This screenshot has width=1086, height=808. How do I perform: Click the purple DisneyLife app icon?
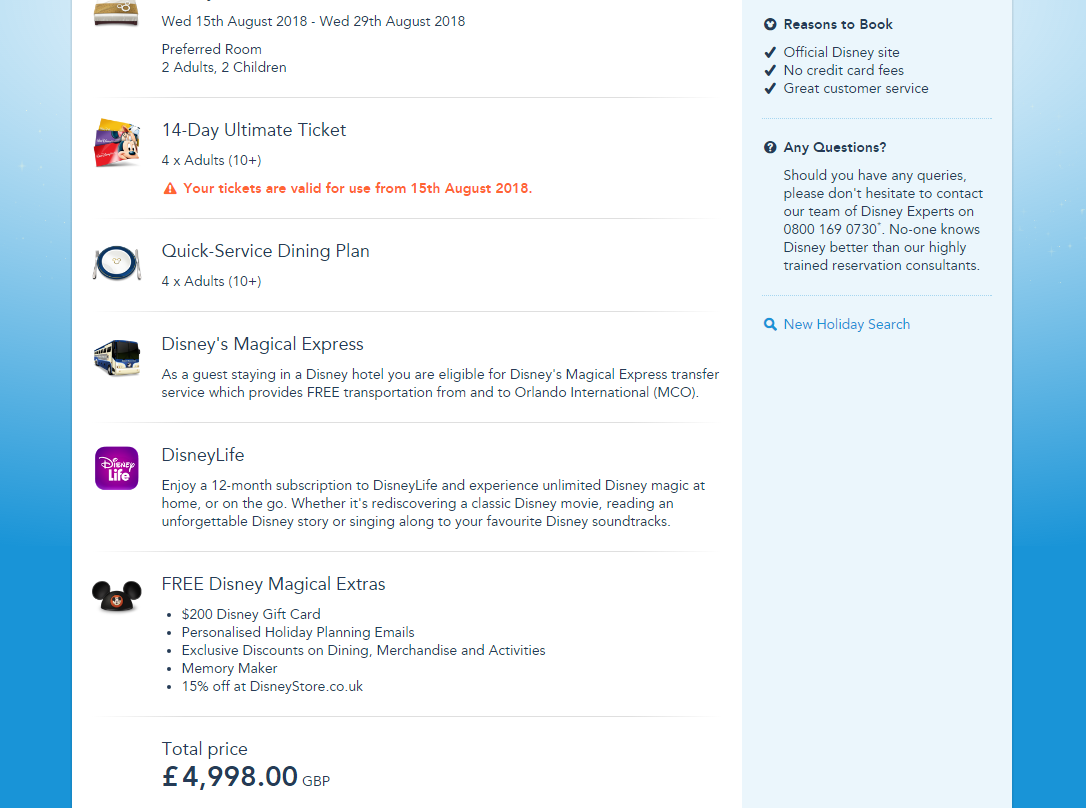(117, 468)
